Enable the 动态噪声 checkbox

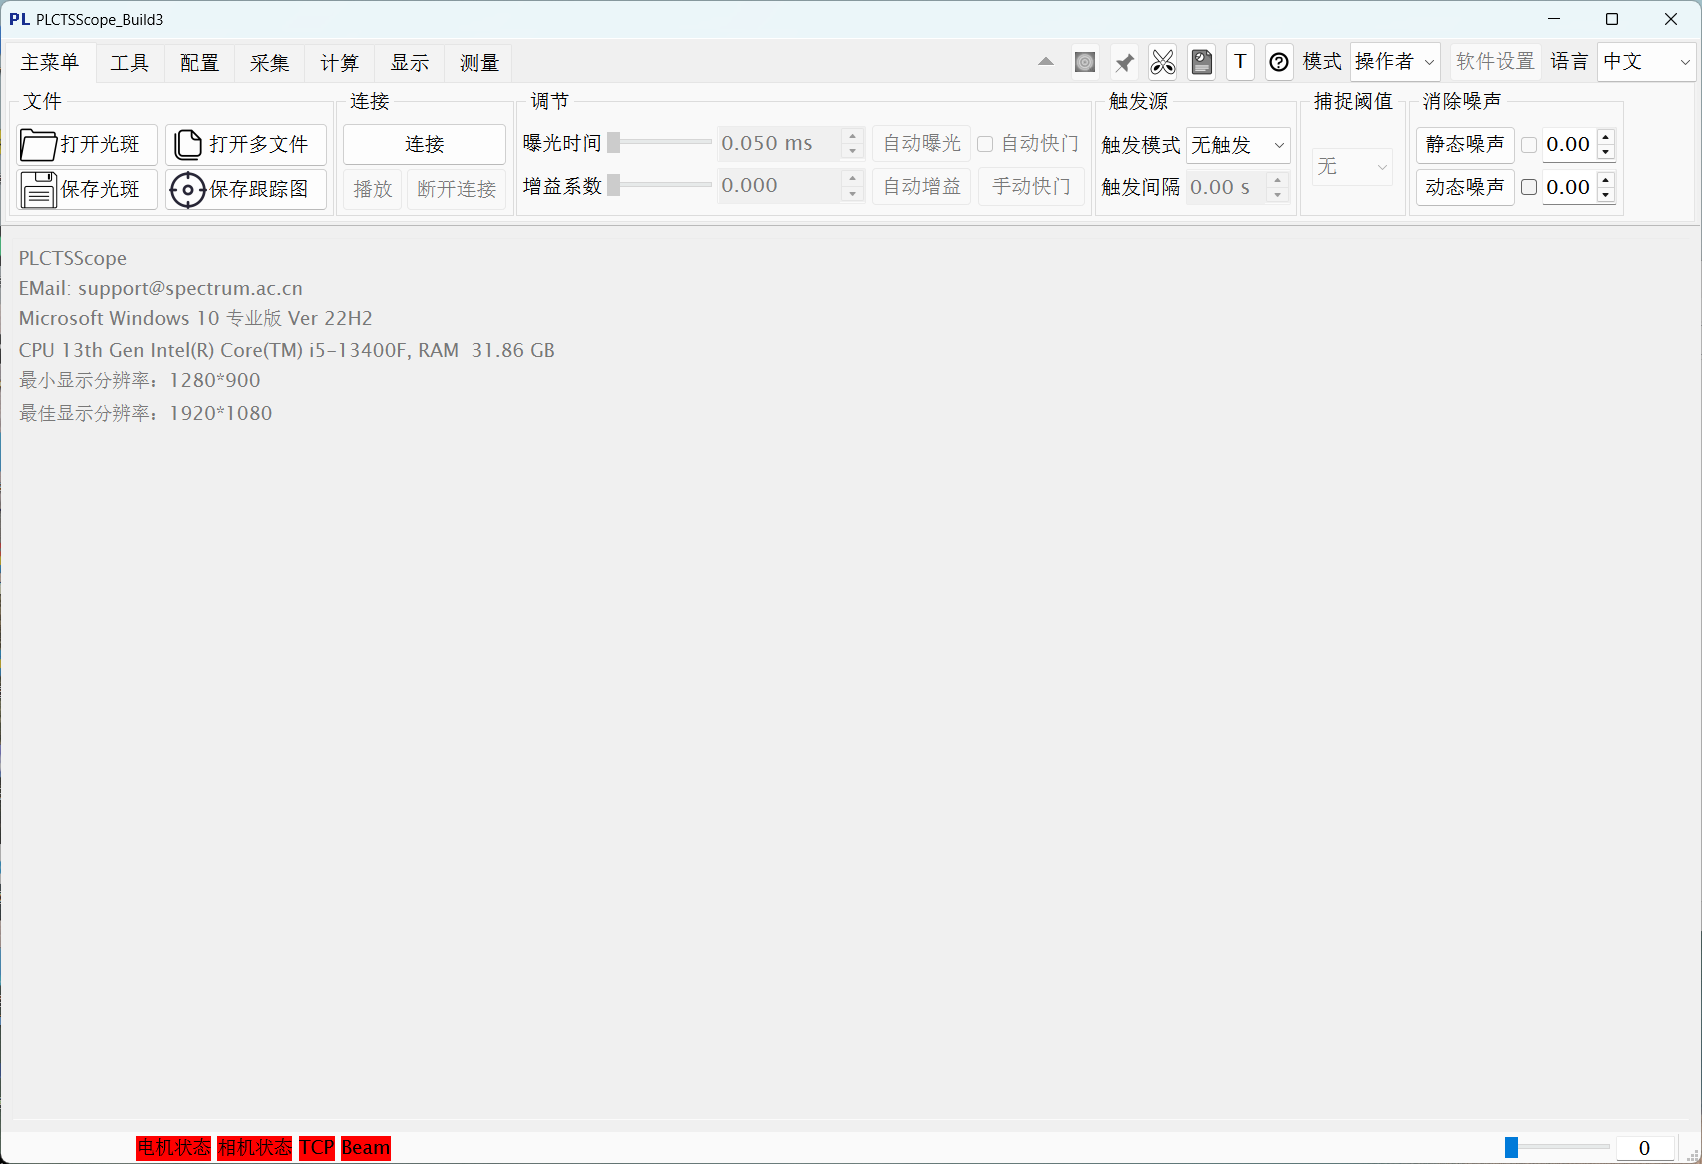1529,187
